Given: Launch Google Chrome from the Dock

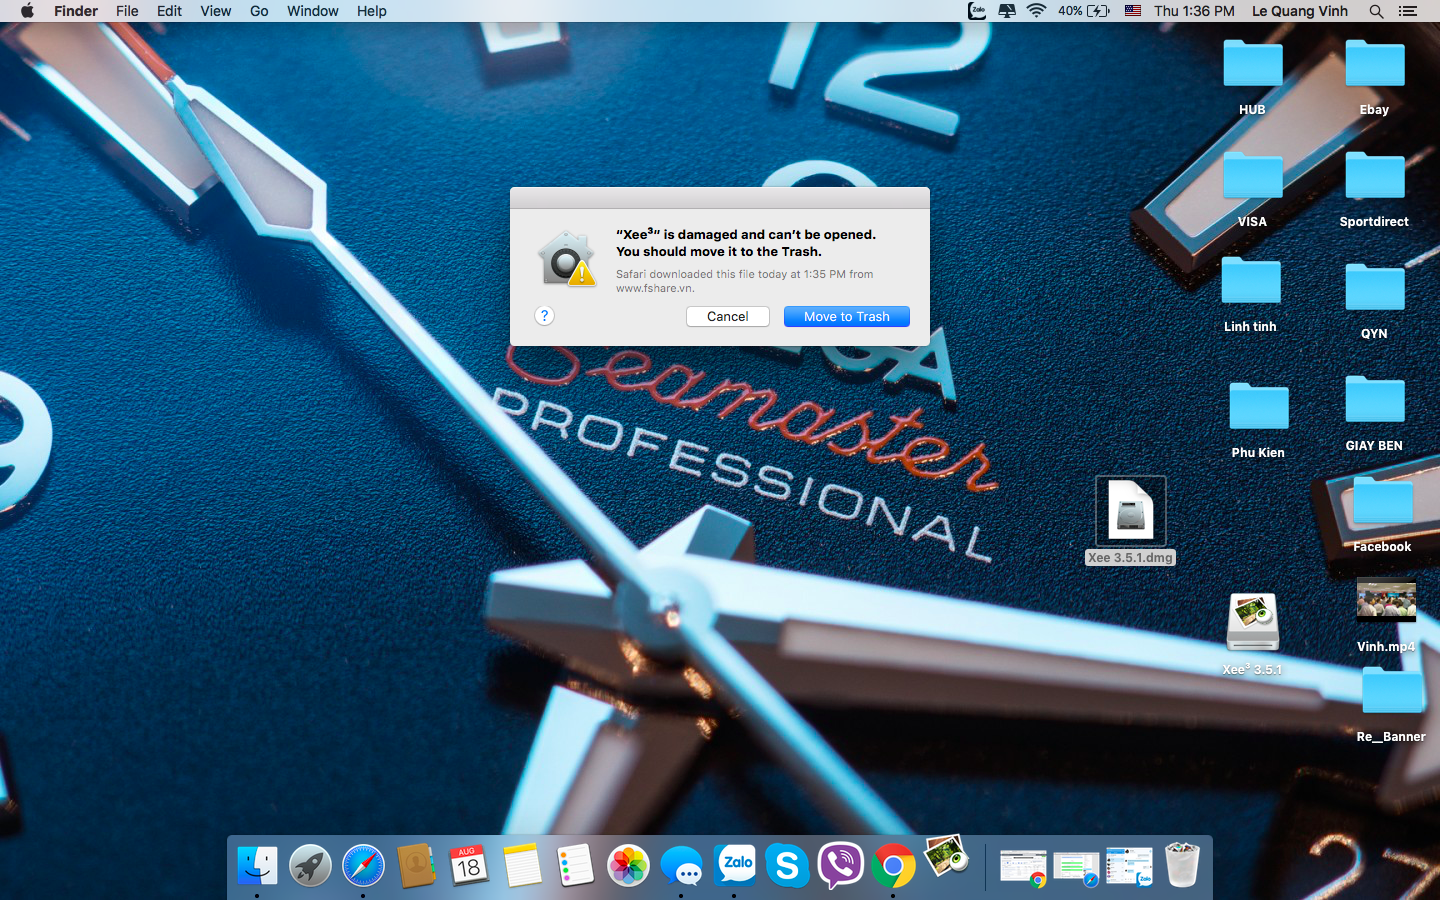Looking at the screenshot, I should [893, 866].
